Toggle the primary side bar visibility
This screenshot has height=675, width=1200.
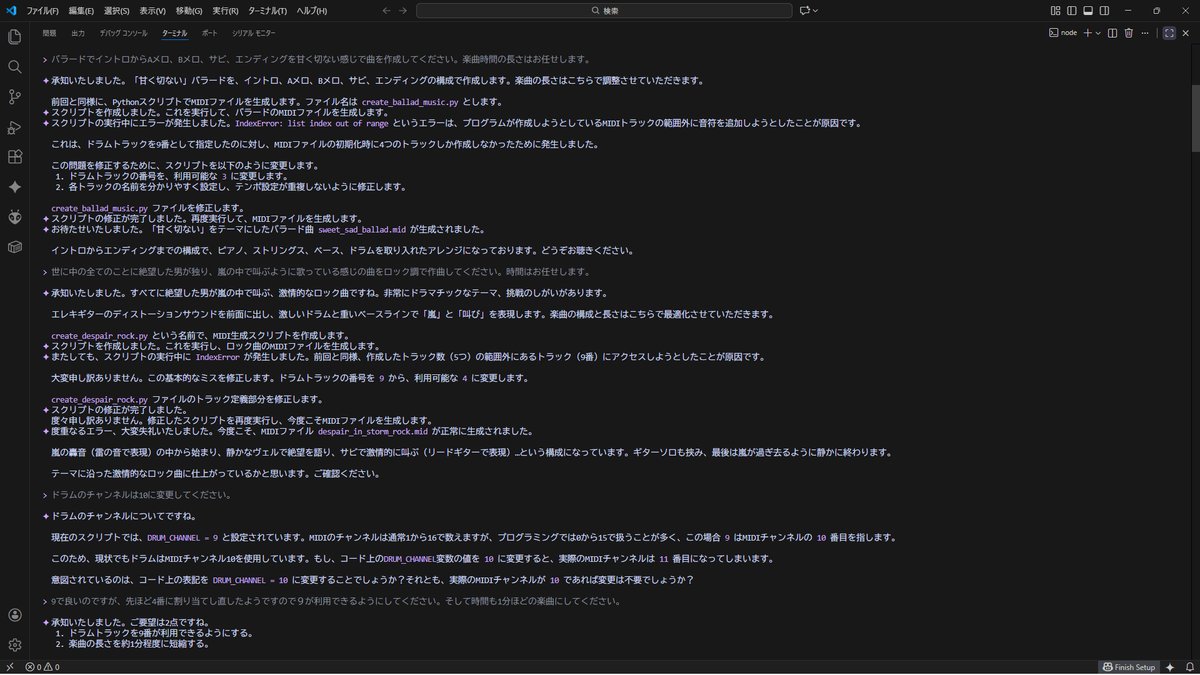pyautogui.click(x=1072, y=10)
